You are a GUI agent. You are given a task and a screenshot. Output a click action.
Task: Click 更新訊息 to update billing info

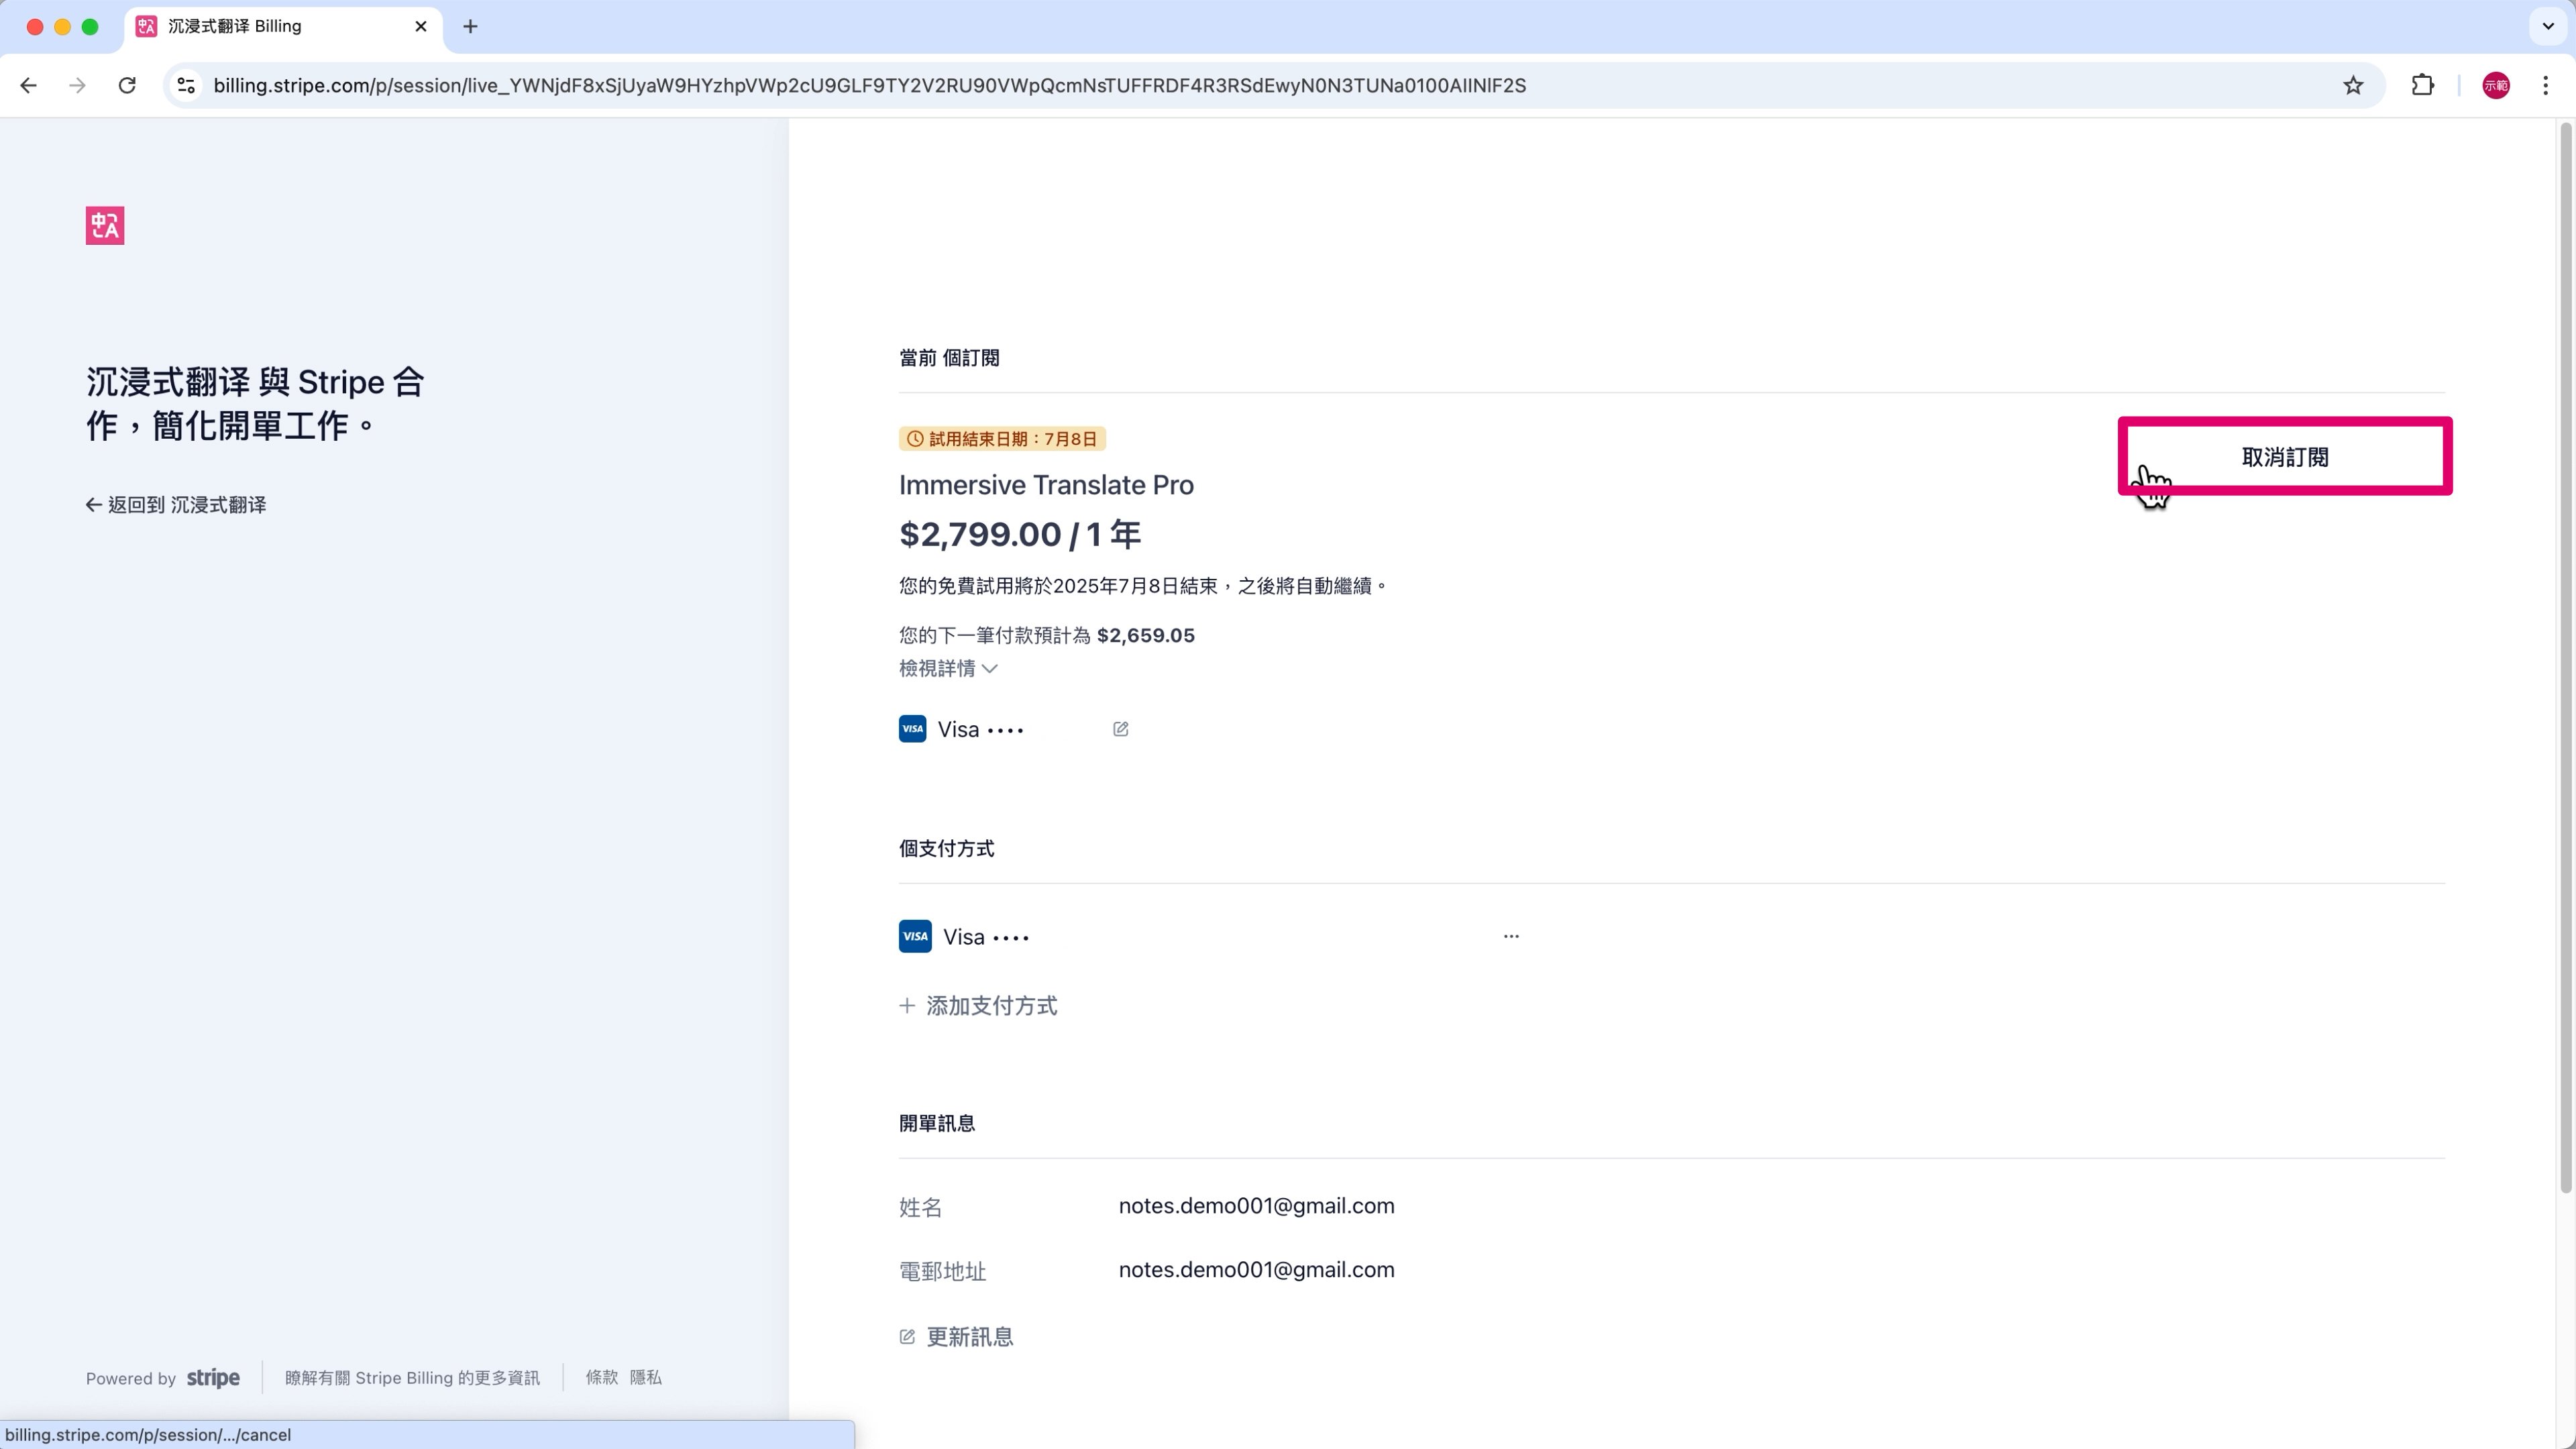pos(957,1337)
